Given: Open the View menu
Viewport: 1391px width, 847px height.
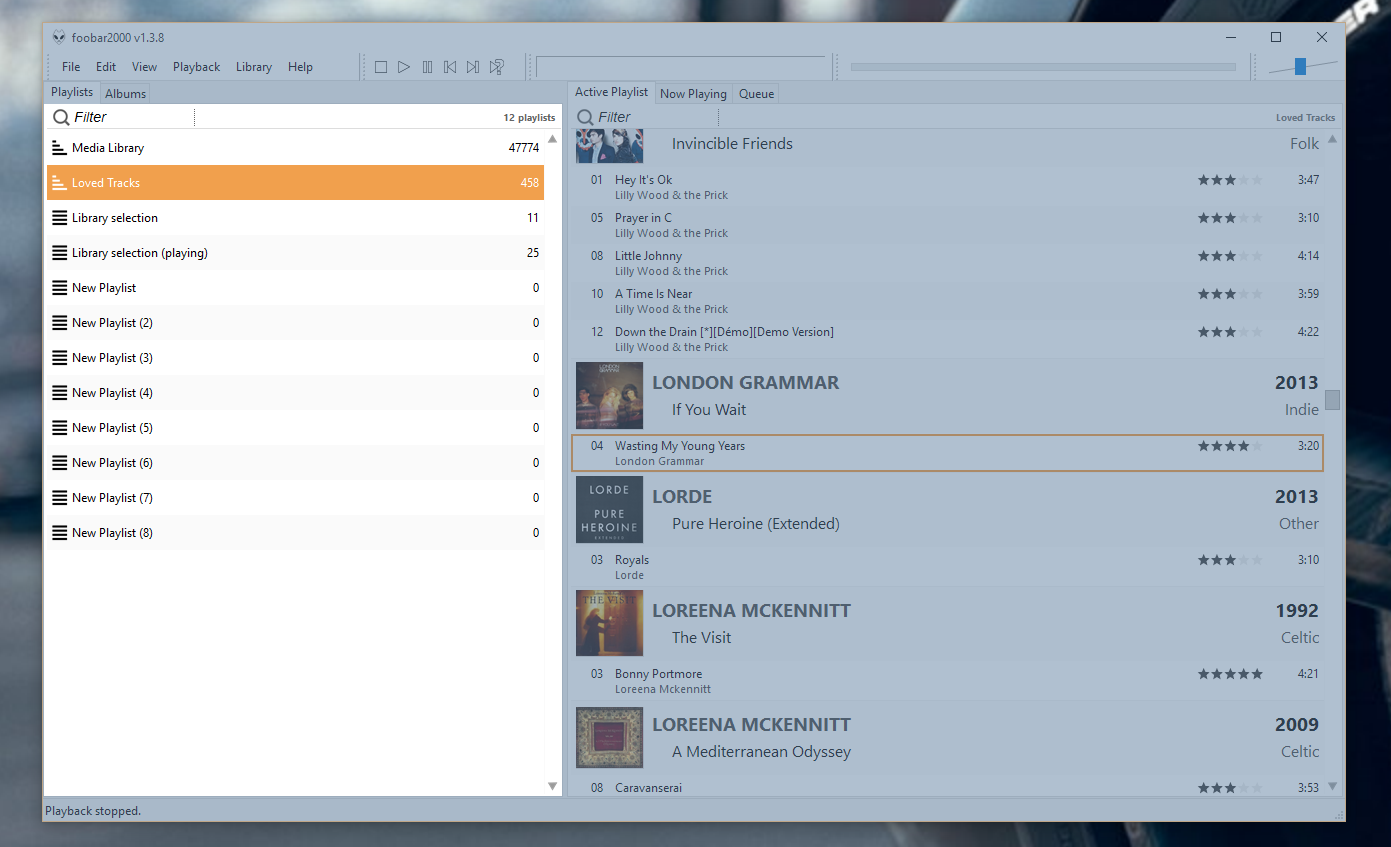Looking at the screenshot, I should click(145, 67).
